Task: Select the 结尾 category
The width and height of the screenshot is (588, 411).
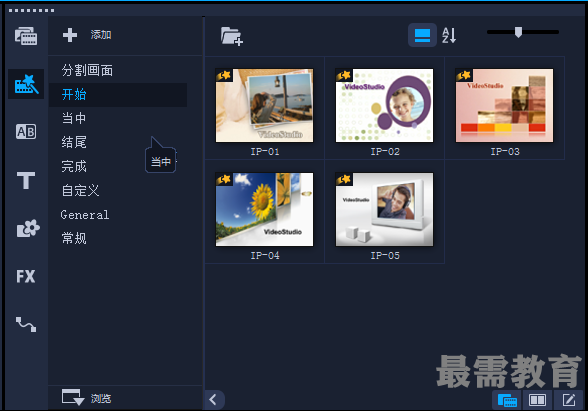Action: tap(74, 142)
